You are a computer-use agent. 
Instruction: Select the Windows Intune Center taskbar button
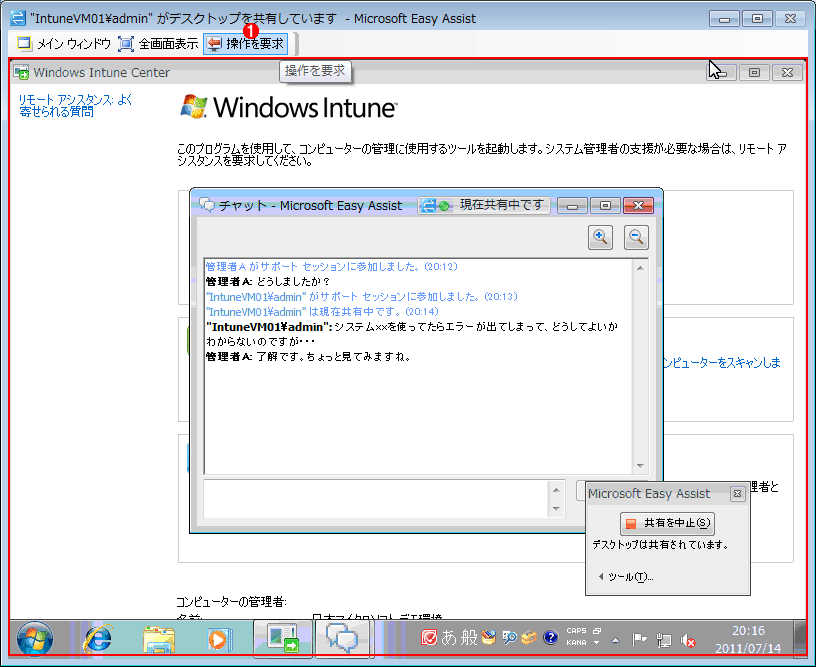283,639
